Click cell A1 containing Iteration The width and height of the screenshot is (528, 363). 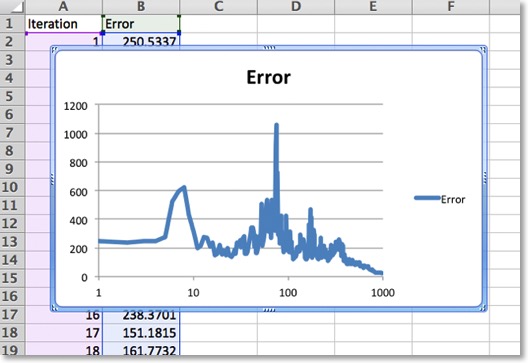64,24
